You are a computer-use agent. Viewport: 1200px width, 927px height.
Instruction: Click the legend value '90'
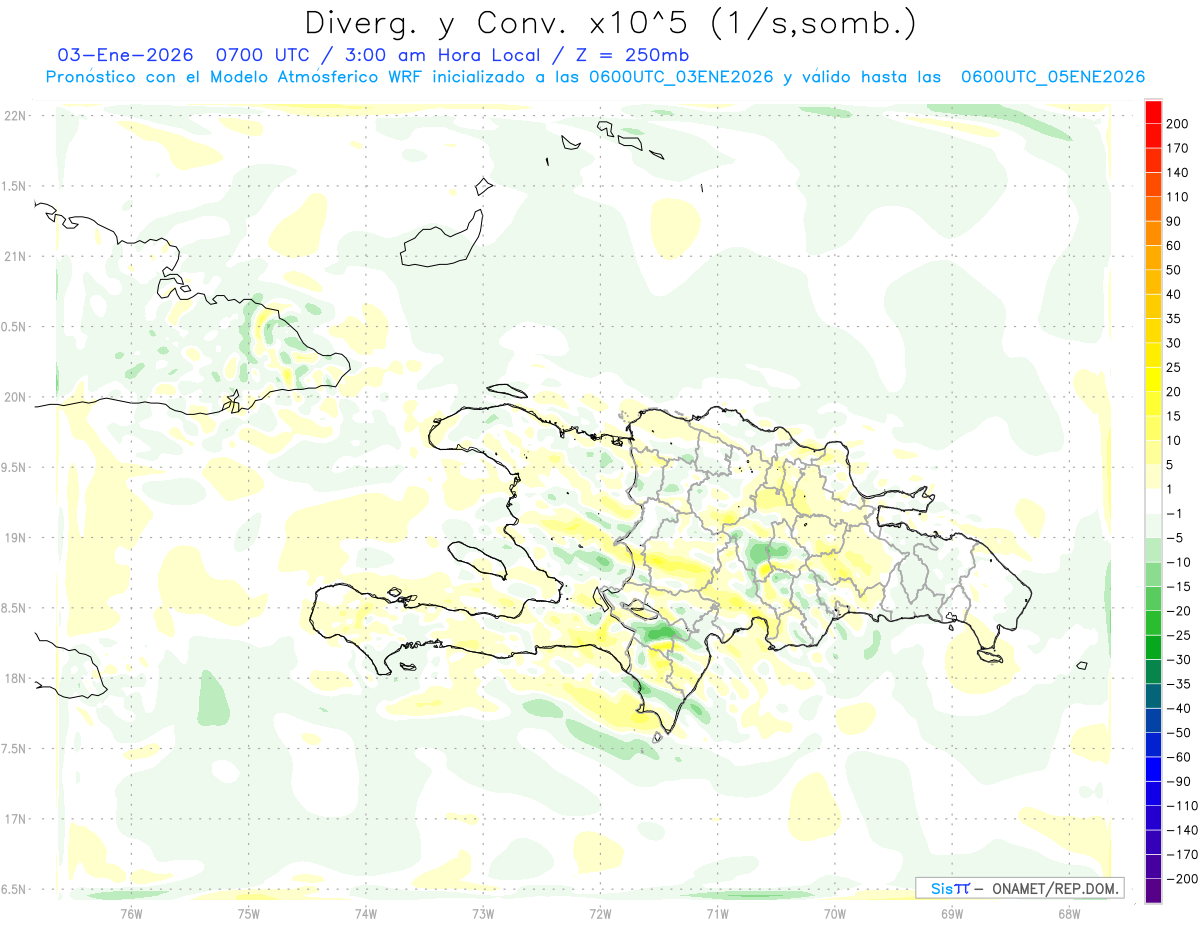[1174, 221]
